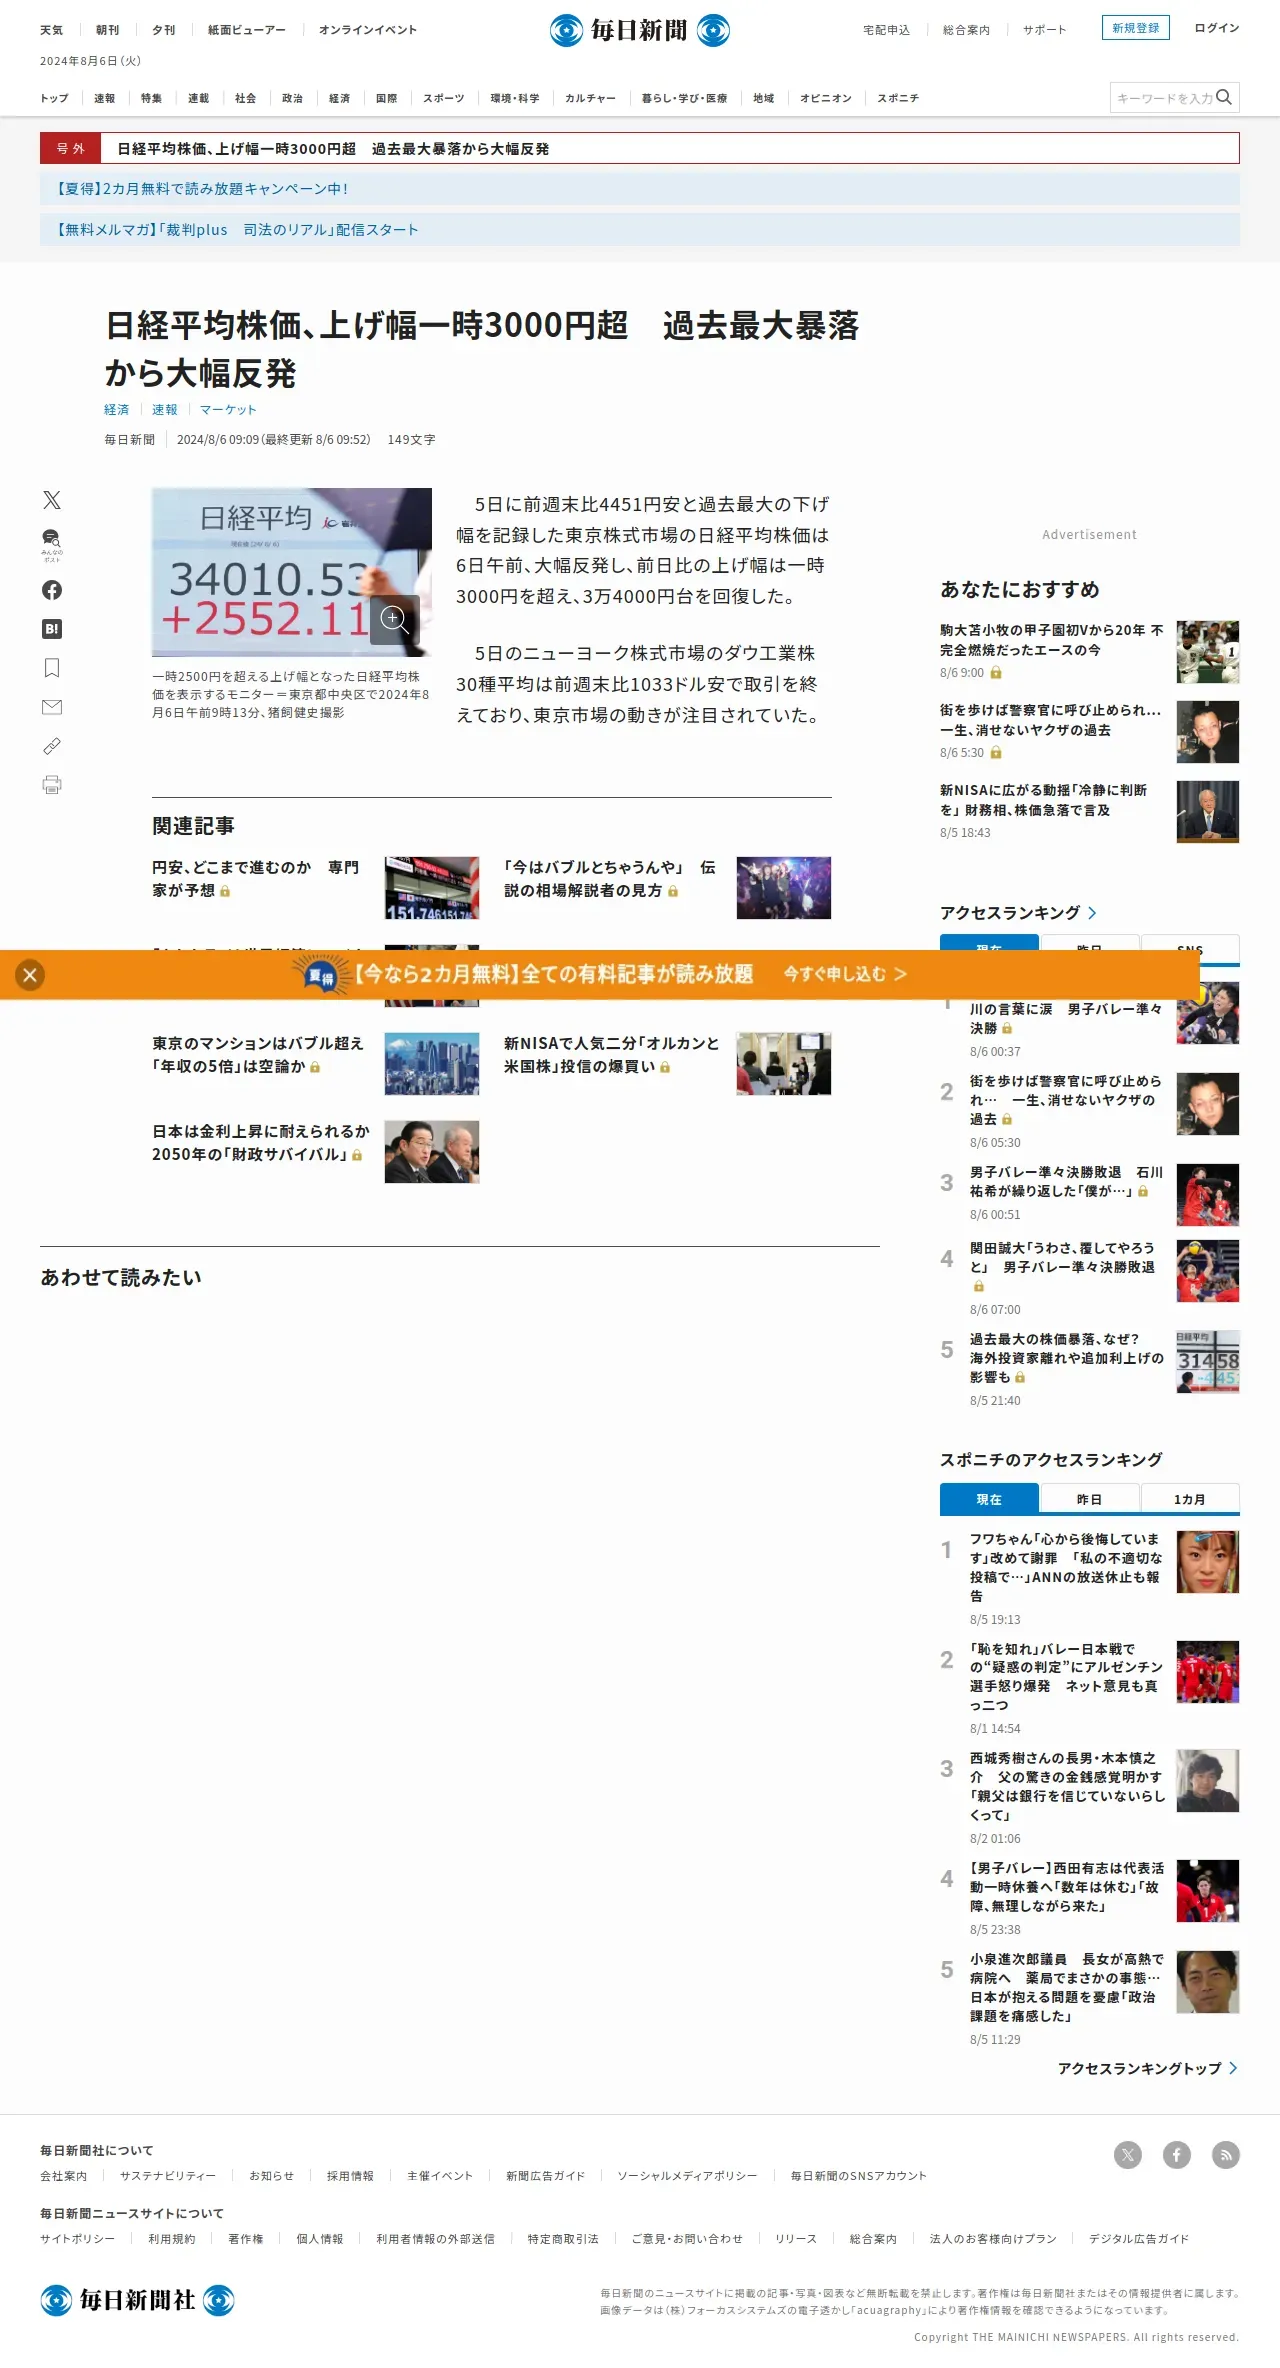The height and width of the screenshot is (2368, 1280).
Task: Open 東京のマンションはバブル超え article
Action: pyautogui.click(x=258, y=1055)
